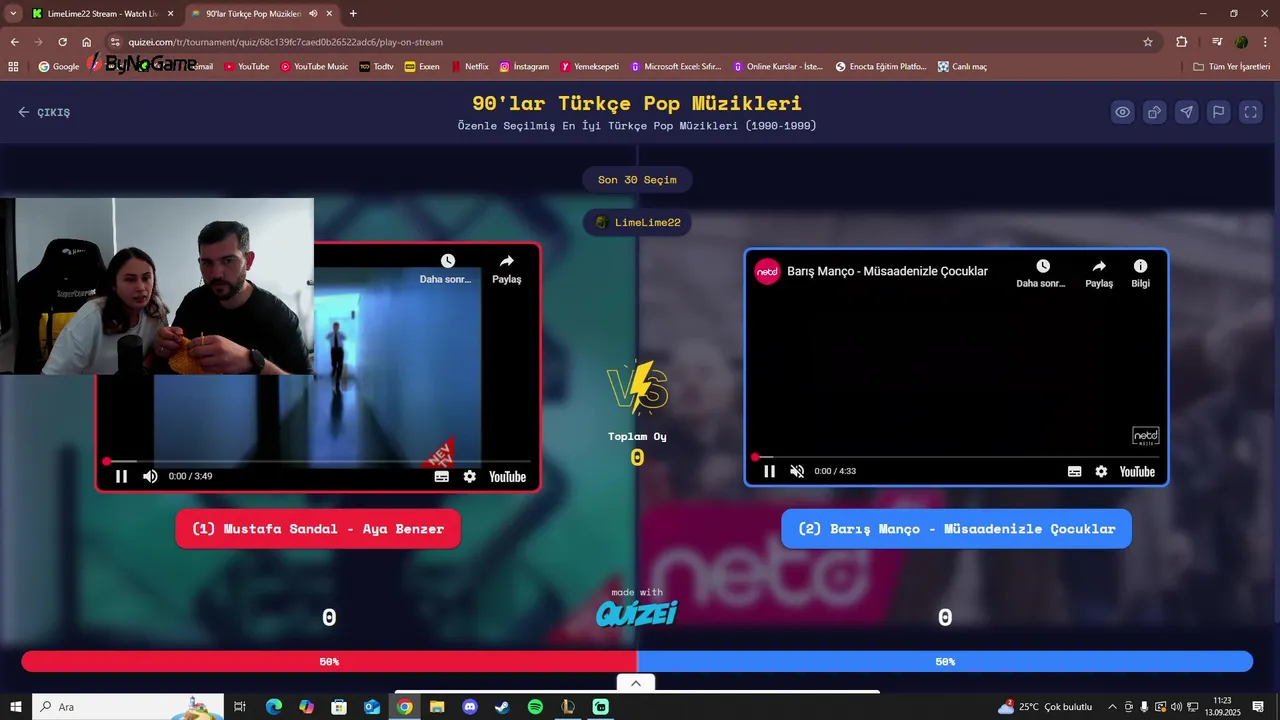The width and height of the screenshot is (1280, 720).
Task: Click Paylaş icon on Barış Manço video
Action: point(1099,266)
